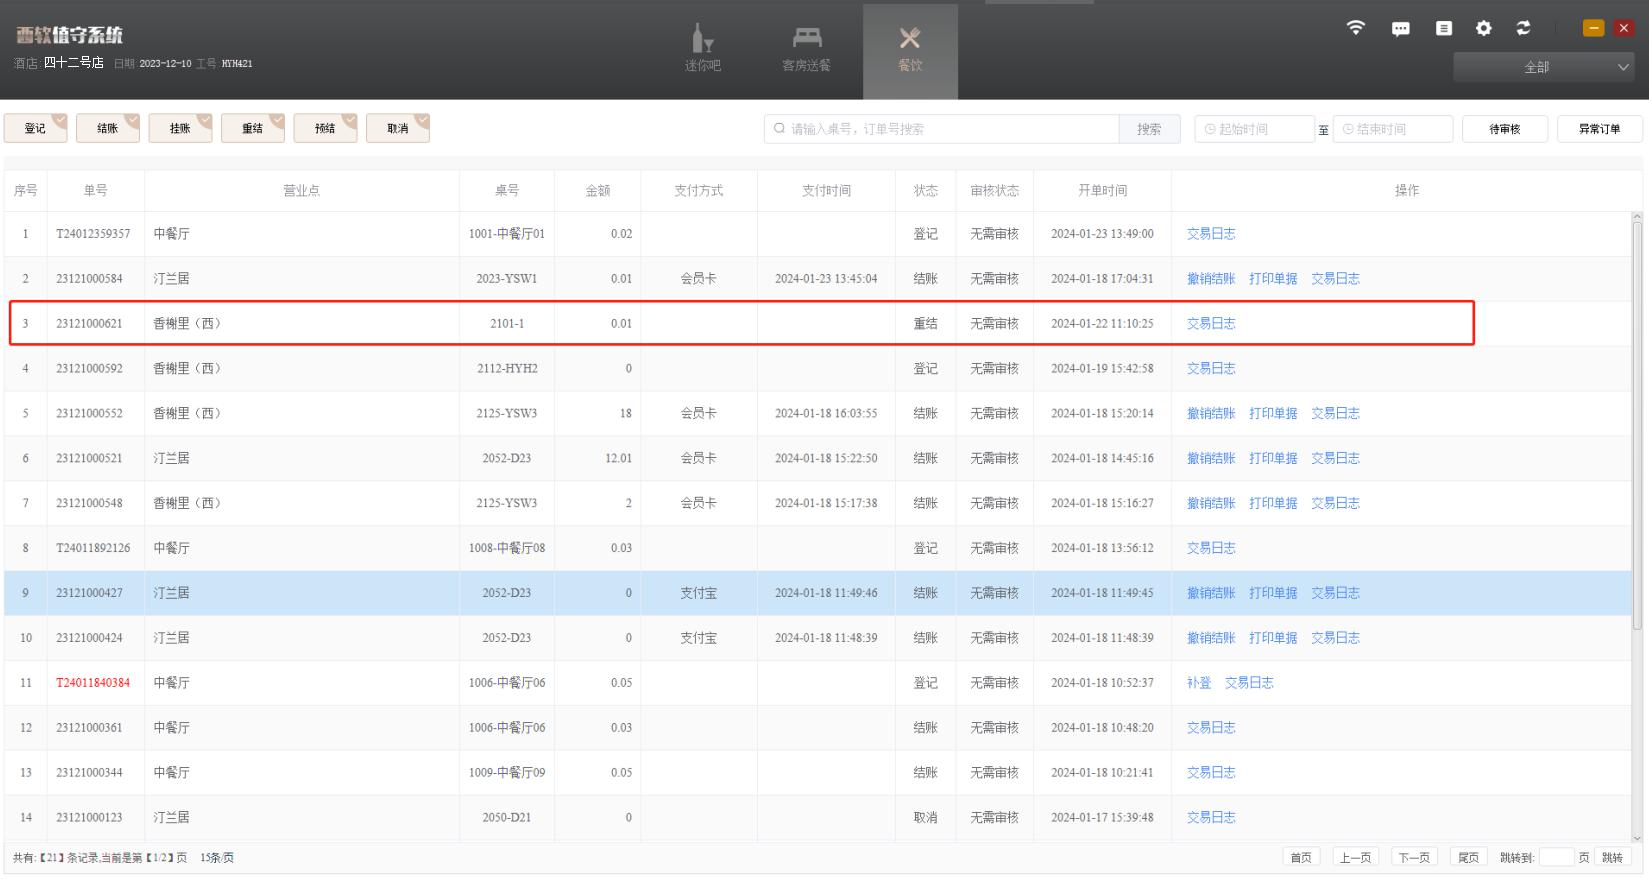Show 异常订单 abnormal orders
Image resolution: width=1649 pixels, height=881 pixels.
point(1599,129)
